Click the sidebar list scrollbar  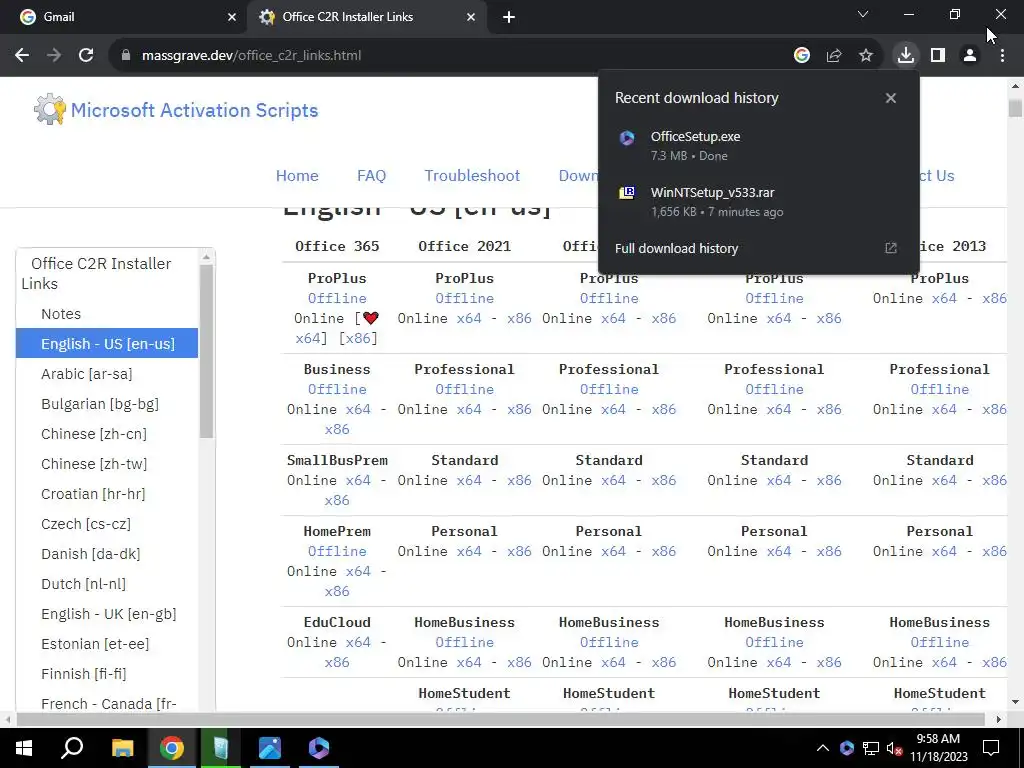coord(206,351)
